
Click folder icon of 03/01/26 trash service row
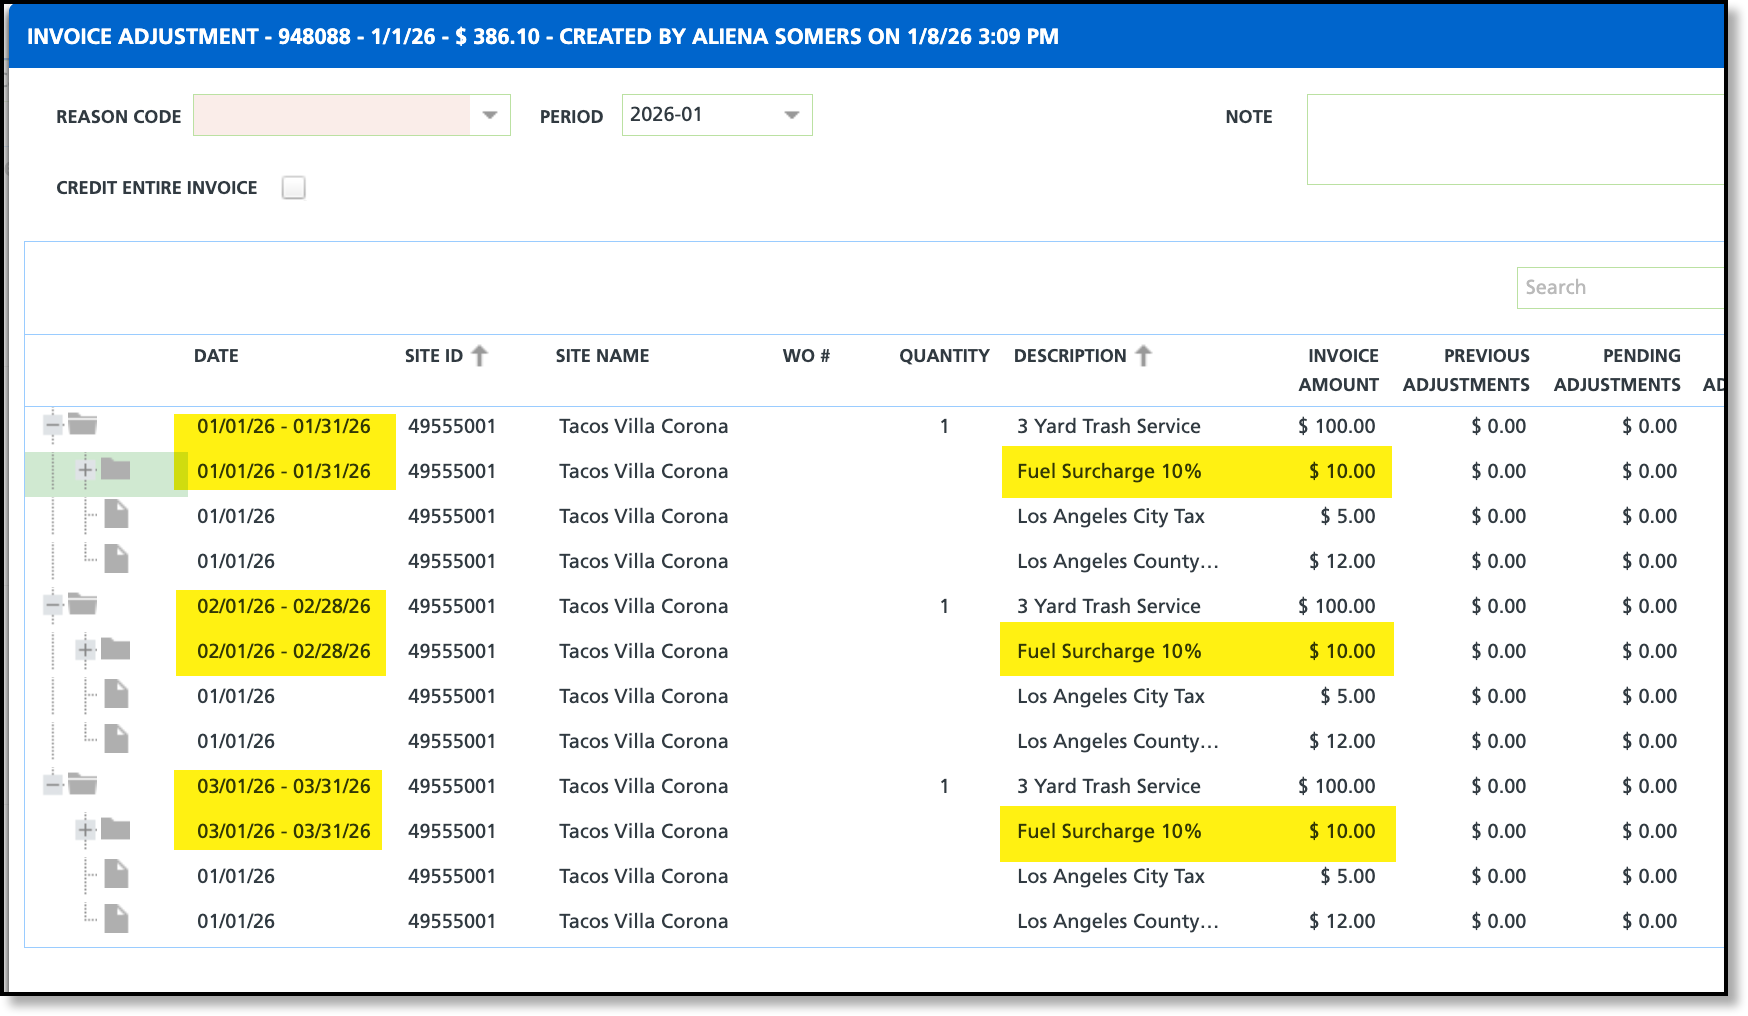83,785
